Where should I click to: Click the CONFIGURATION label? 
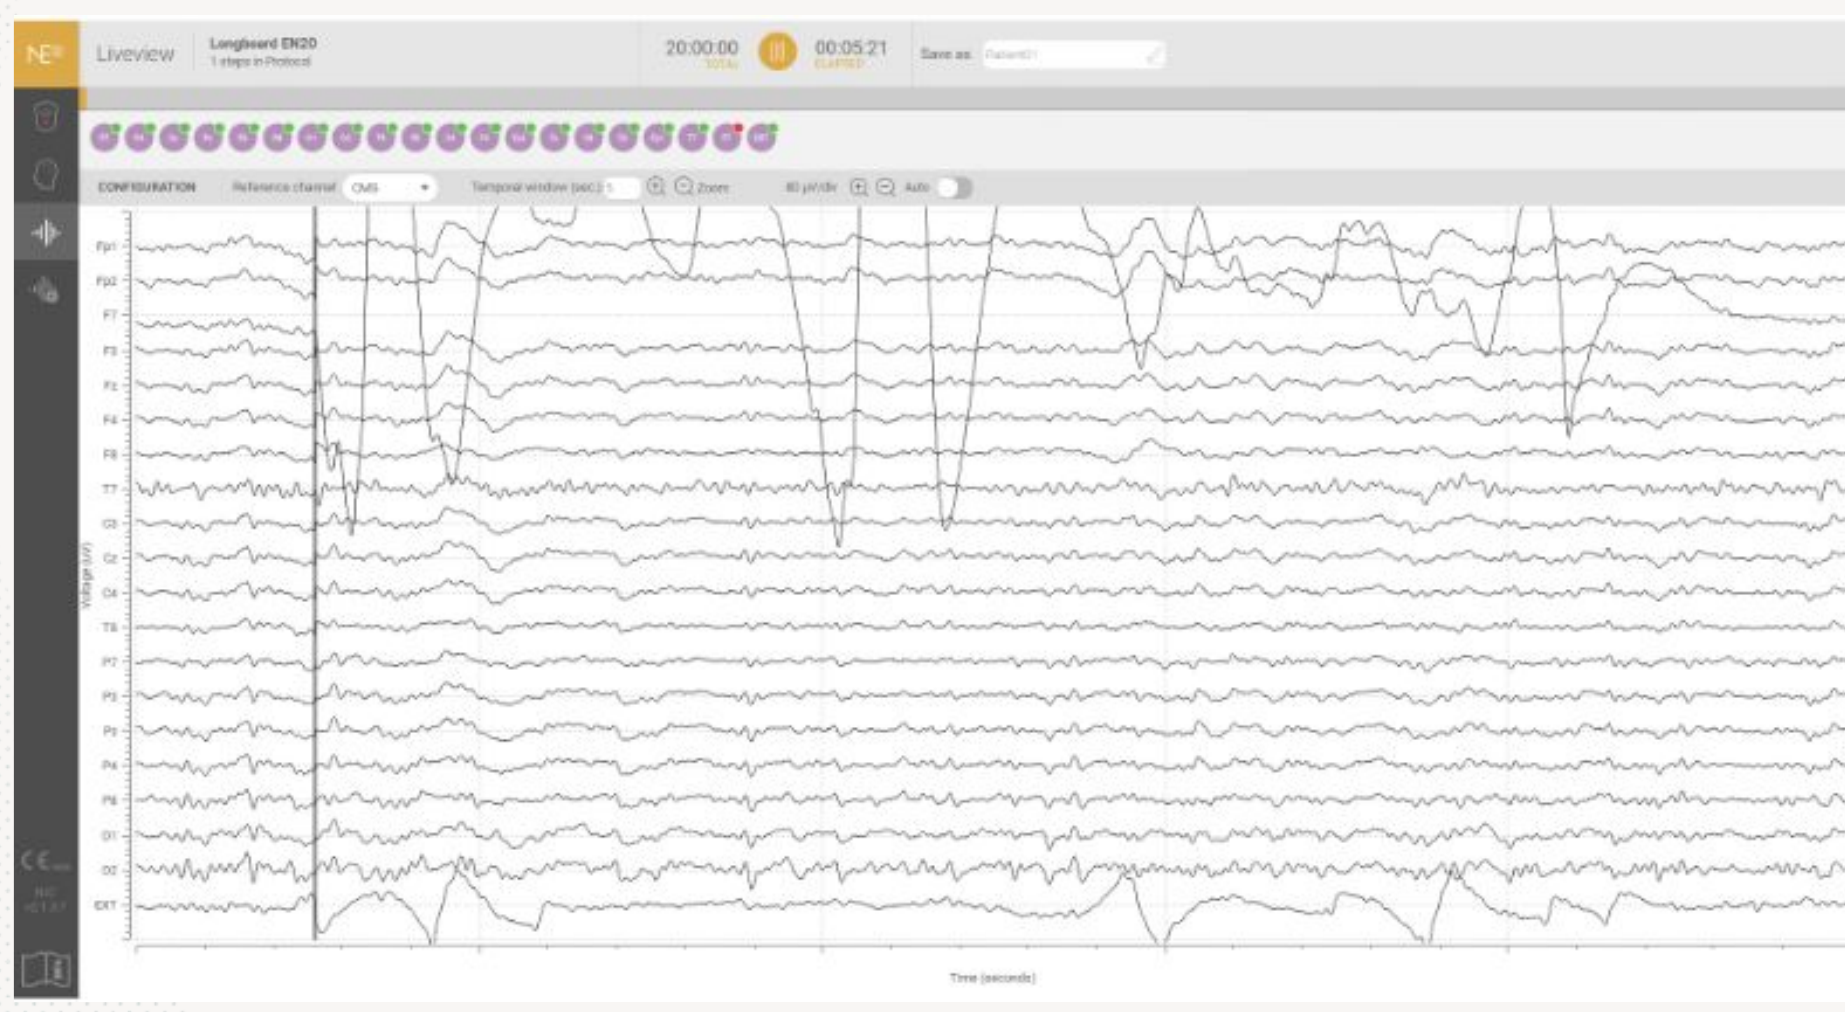147,187
